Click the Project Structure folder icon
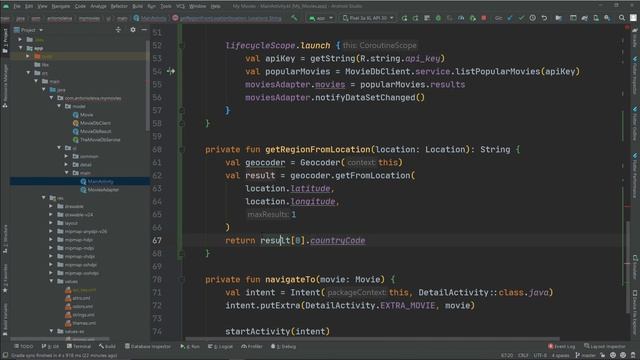 pos(558,18)
